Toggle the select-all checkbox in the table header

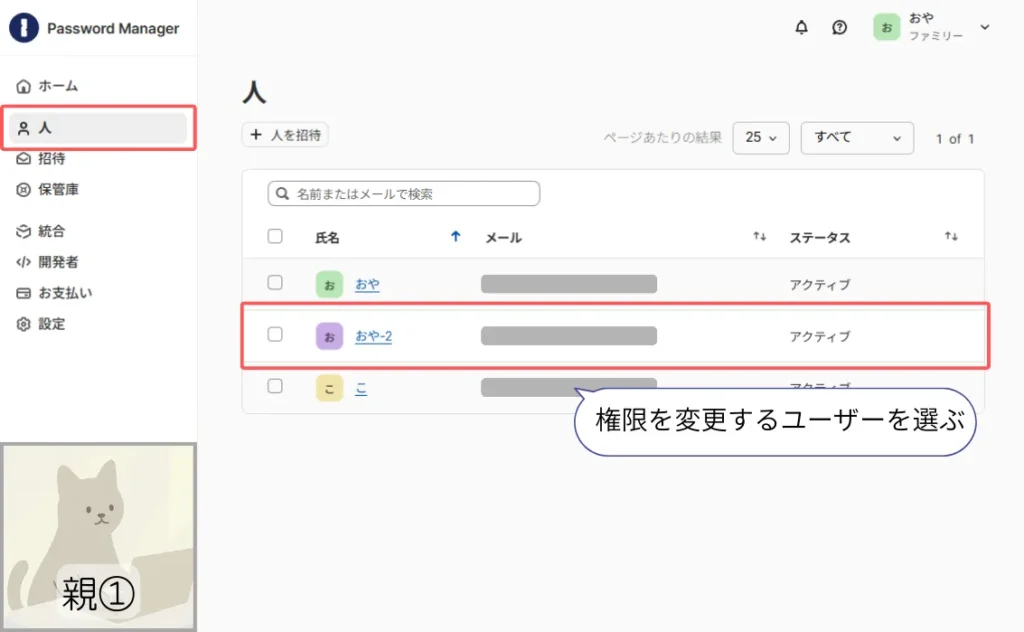point(275,237)
